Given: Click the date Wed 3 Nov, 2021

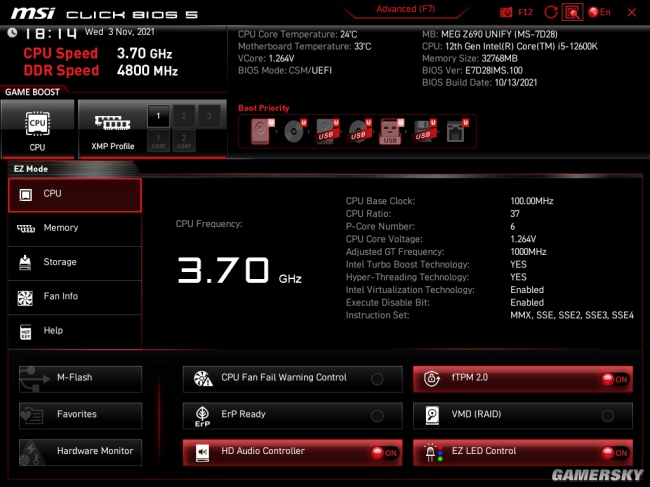Looking at the screenshot, I should [120, 32].
